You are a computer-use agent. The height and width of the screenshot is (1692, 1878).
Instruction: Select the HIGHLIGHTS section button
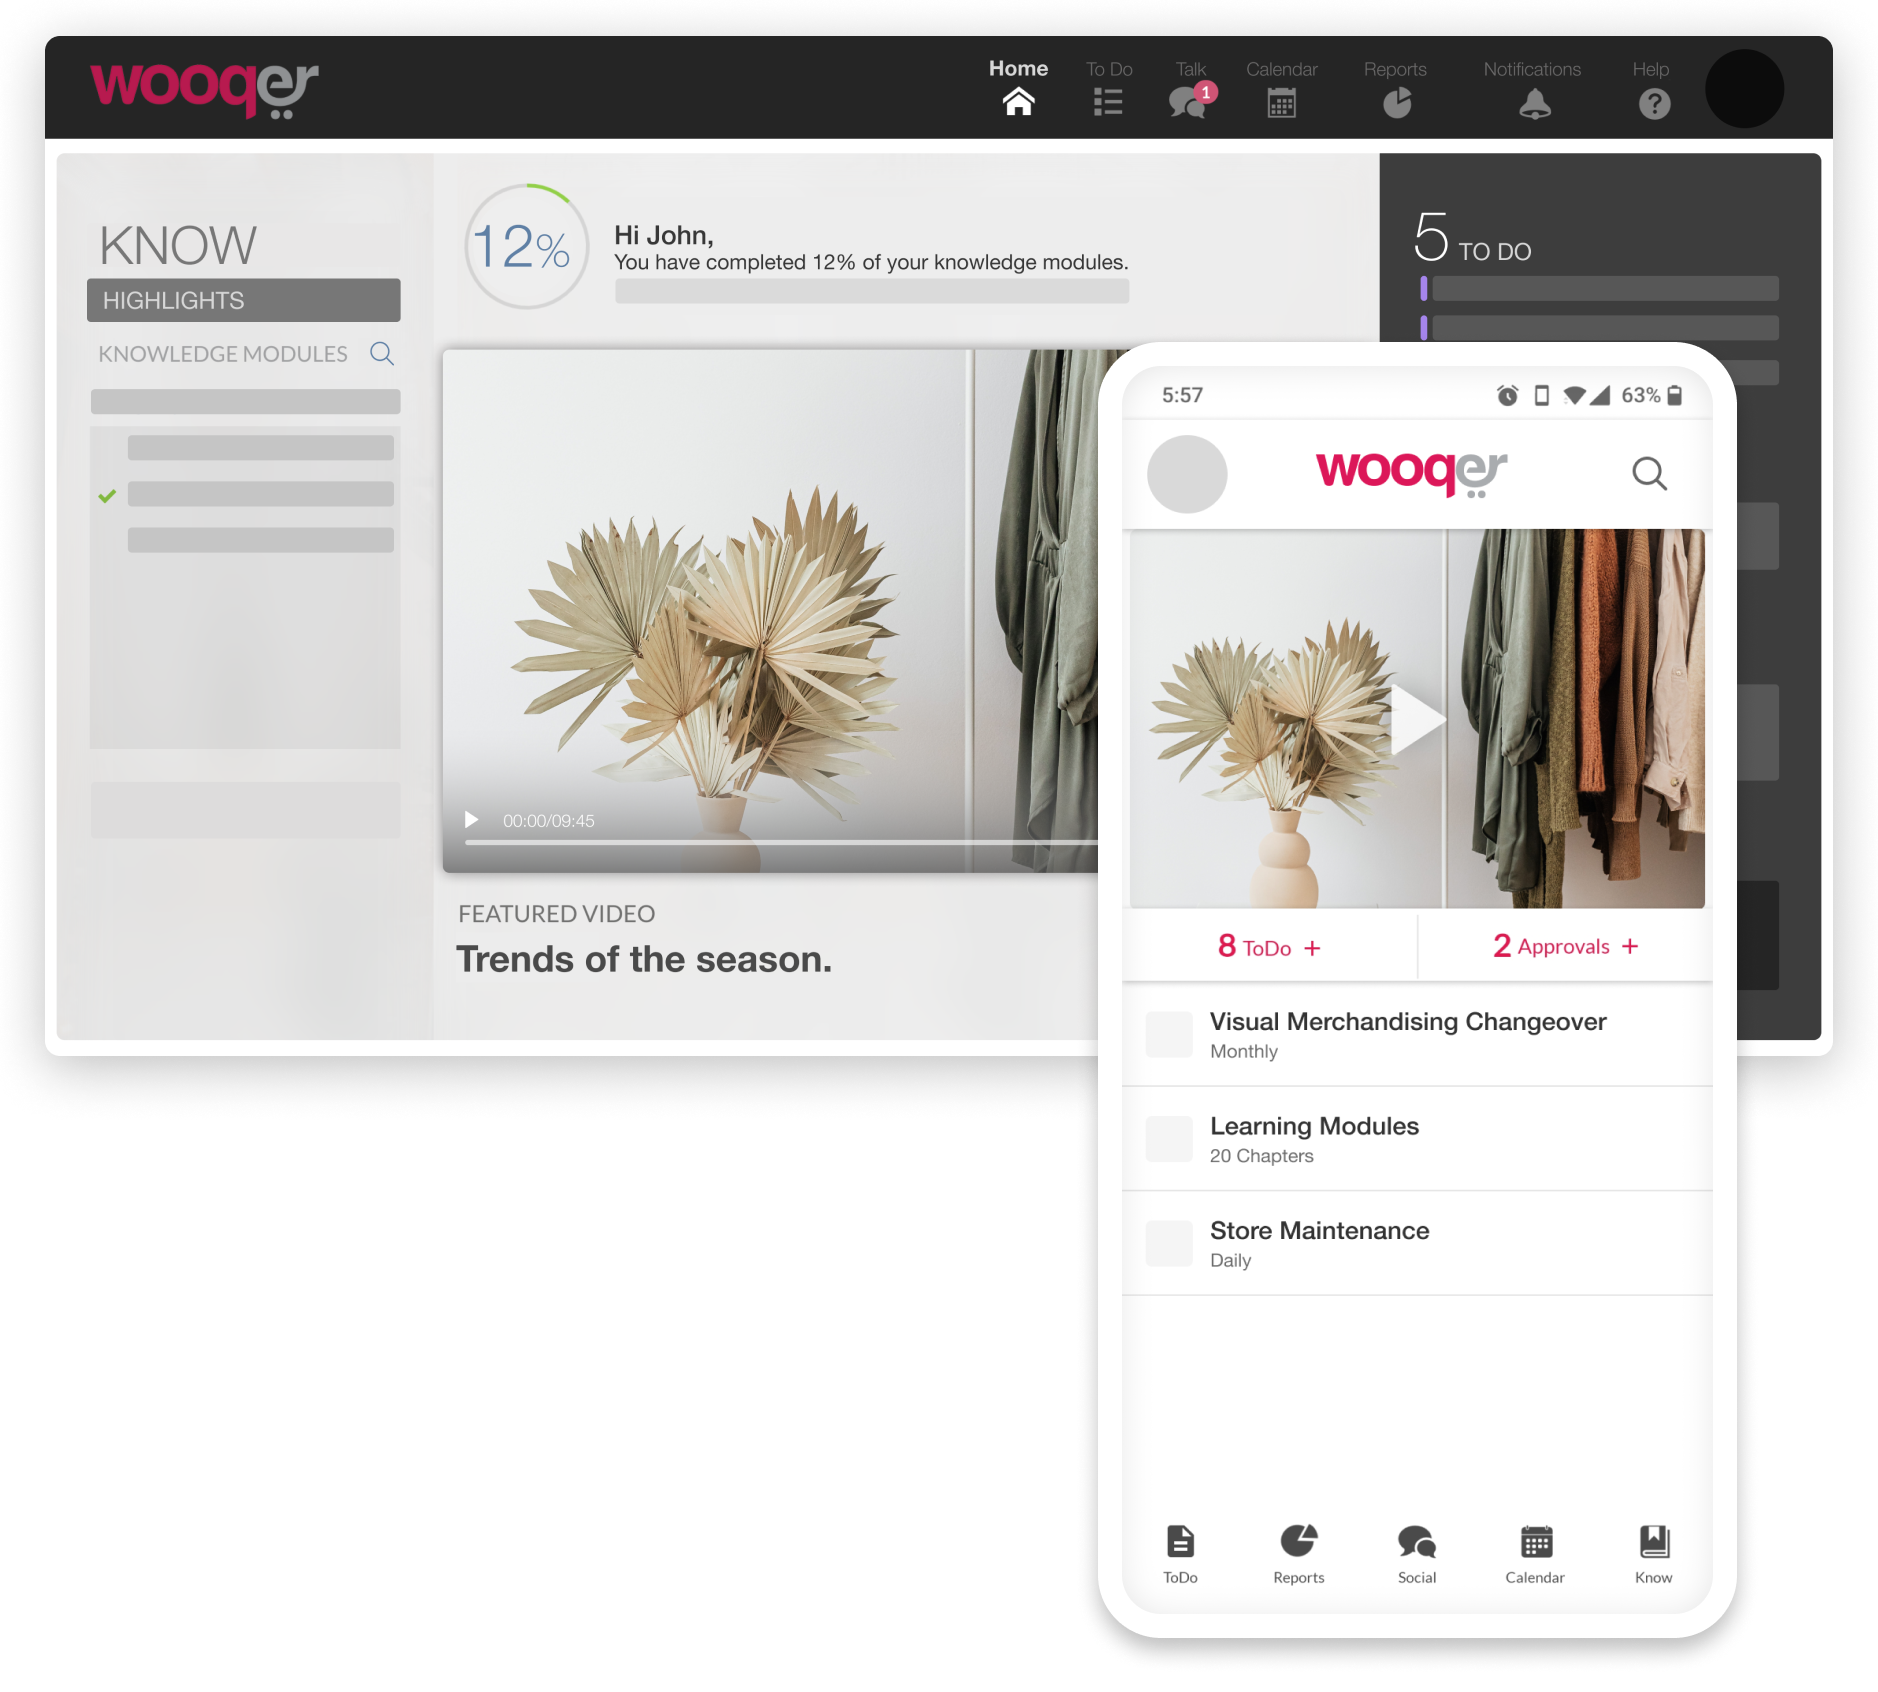(243, 300)
